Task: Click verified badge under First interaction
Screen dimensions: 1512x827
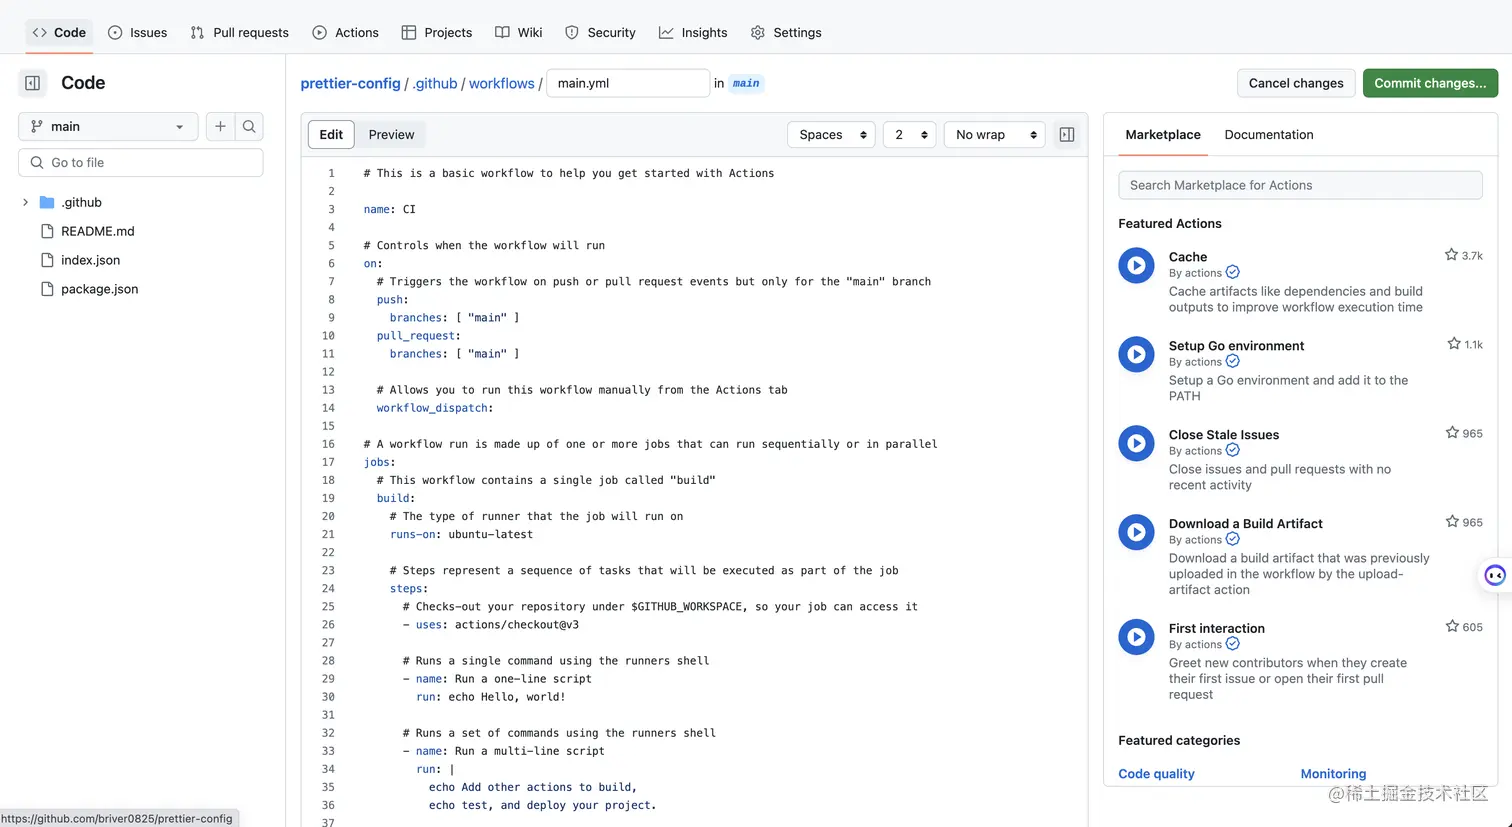Action: click(x=1233, y=645)
